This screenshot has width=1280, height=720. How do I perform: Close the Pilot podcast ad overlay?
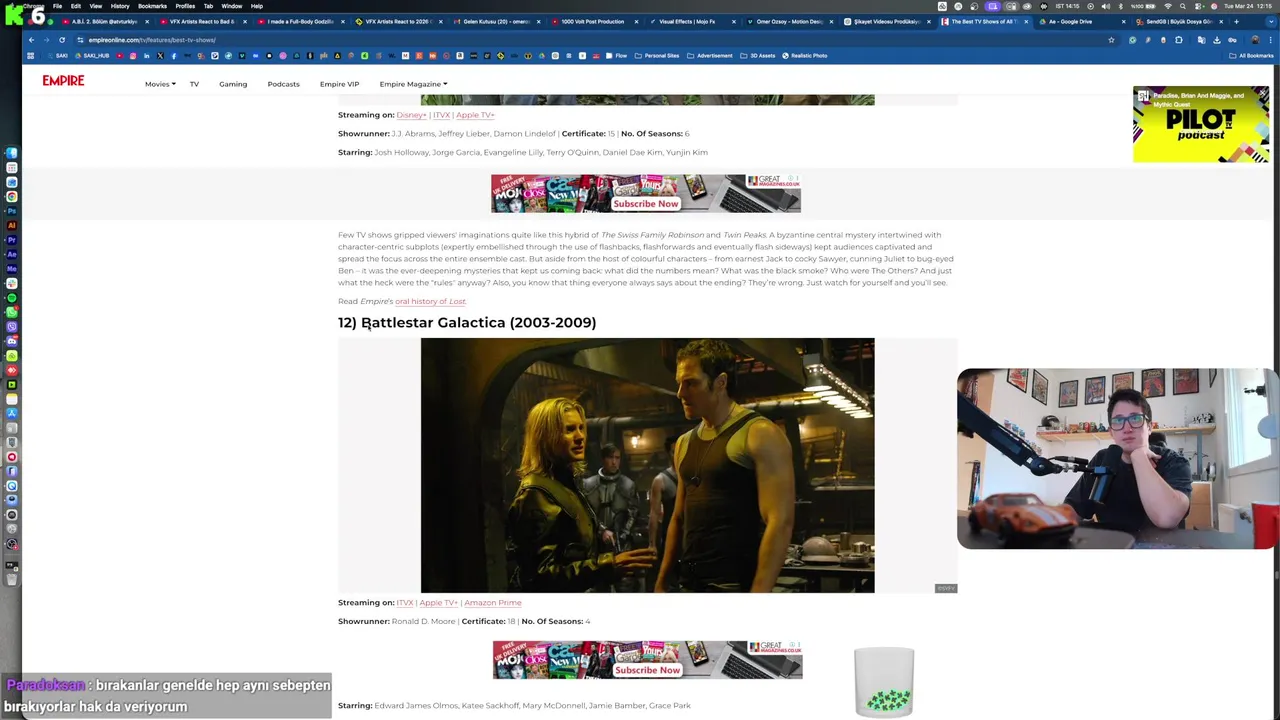click(1263, 93)
